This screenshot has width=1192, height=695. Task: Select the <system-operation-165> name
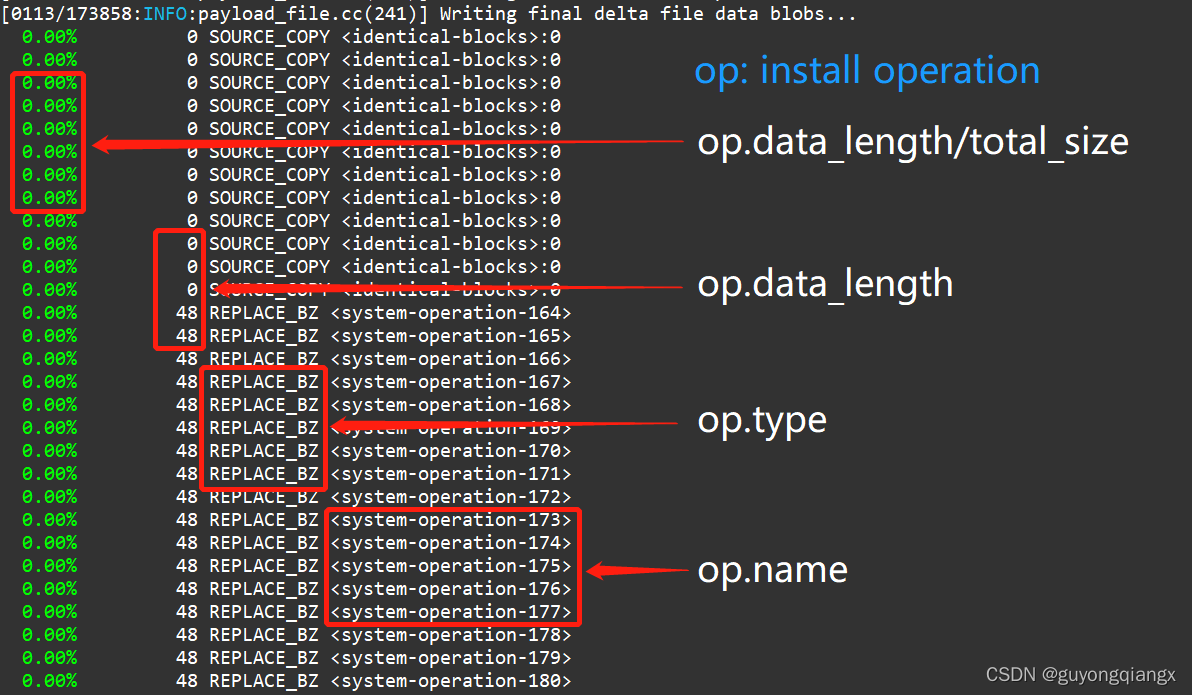click(451, 336)
